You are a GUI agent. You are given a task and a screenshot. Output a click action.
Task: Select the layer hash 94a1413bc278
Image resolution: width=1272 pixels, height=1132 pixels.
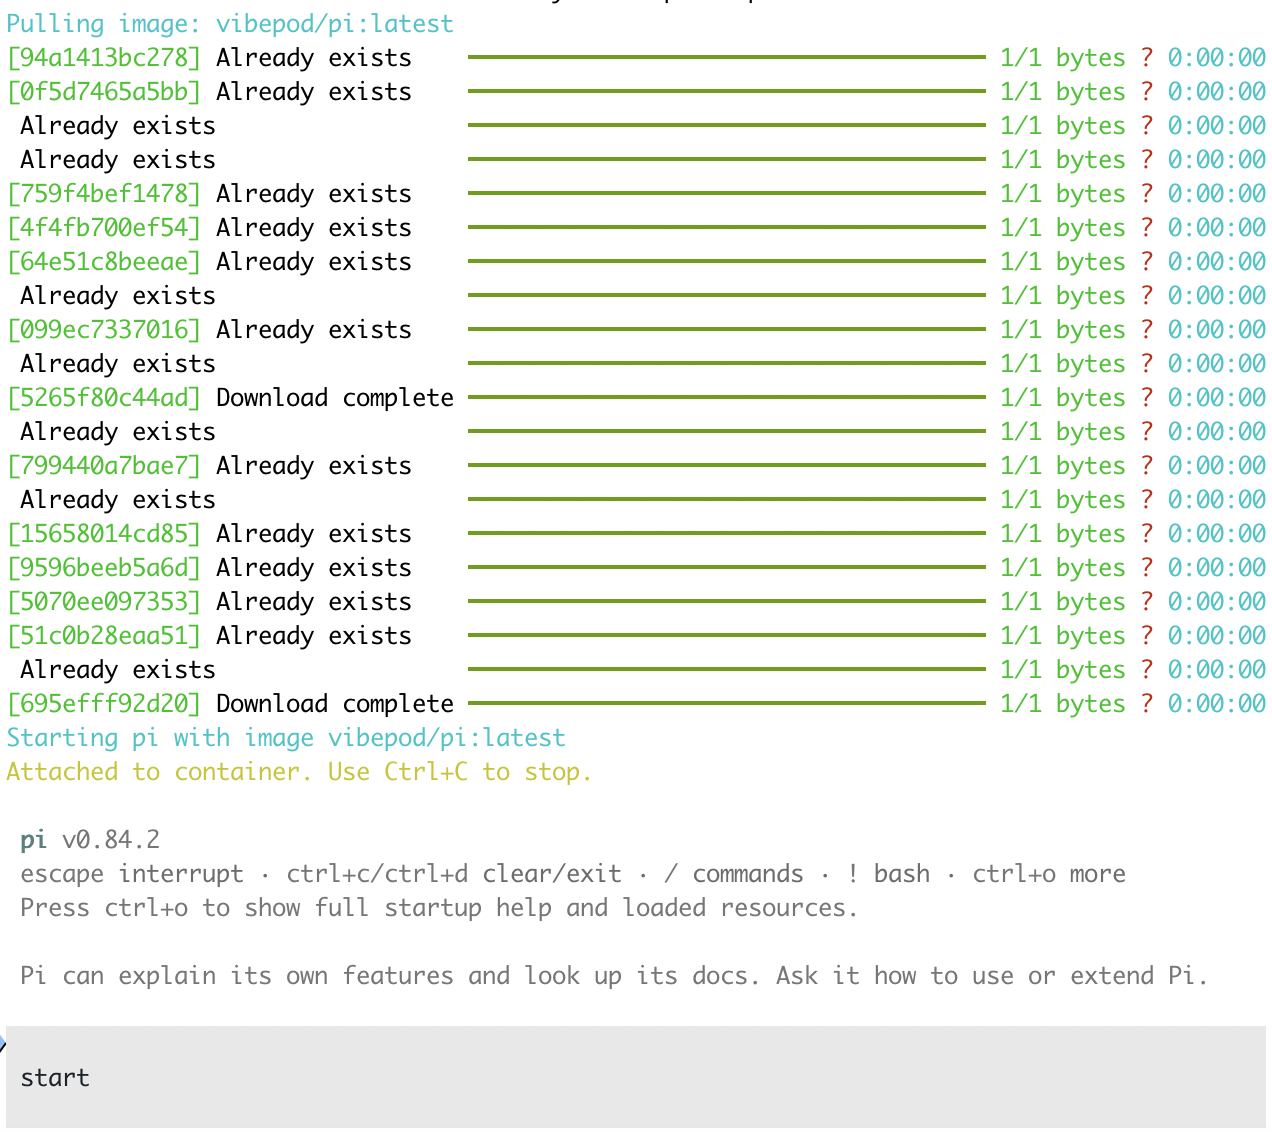point(104,58)
